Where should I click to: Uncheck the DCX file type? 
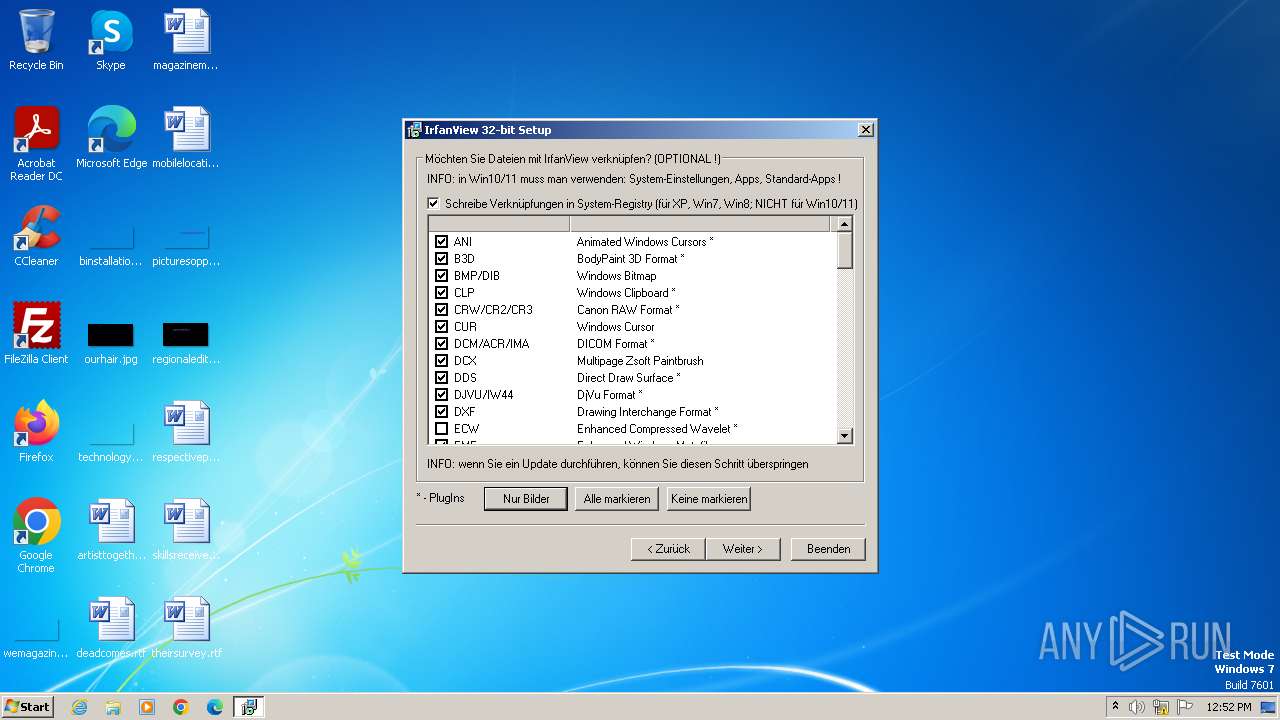click(441, 361)
